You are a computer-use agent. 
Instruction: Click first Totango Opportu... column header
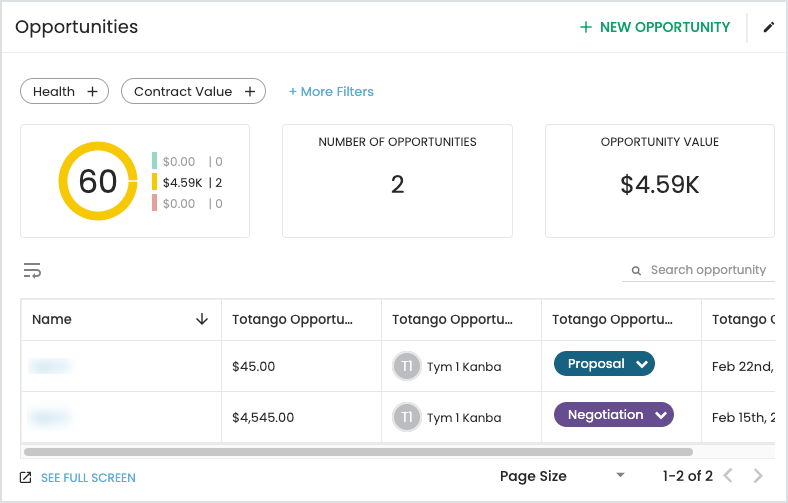(x=302, y=320)
